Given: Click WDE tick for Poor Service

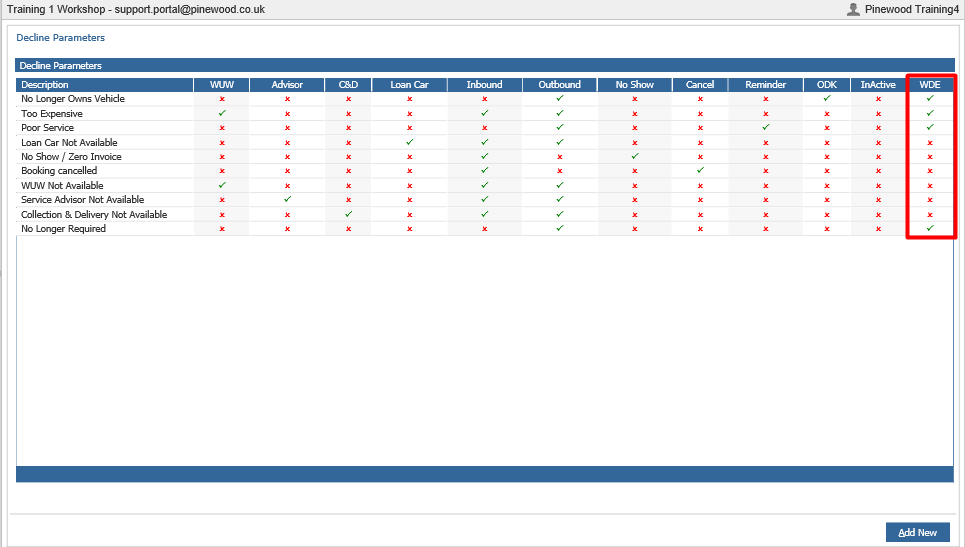Looking at the screenshot, I should click(930, 127).
